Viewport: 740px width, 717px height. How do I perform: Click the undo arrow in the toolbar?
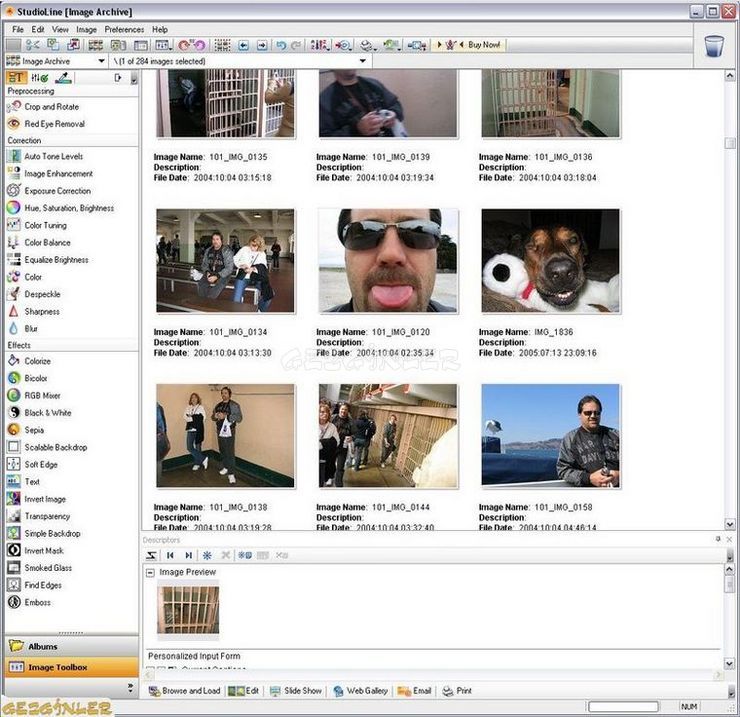pos(281,45)
